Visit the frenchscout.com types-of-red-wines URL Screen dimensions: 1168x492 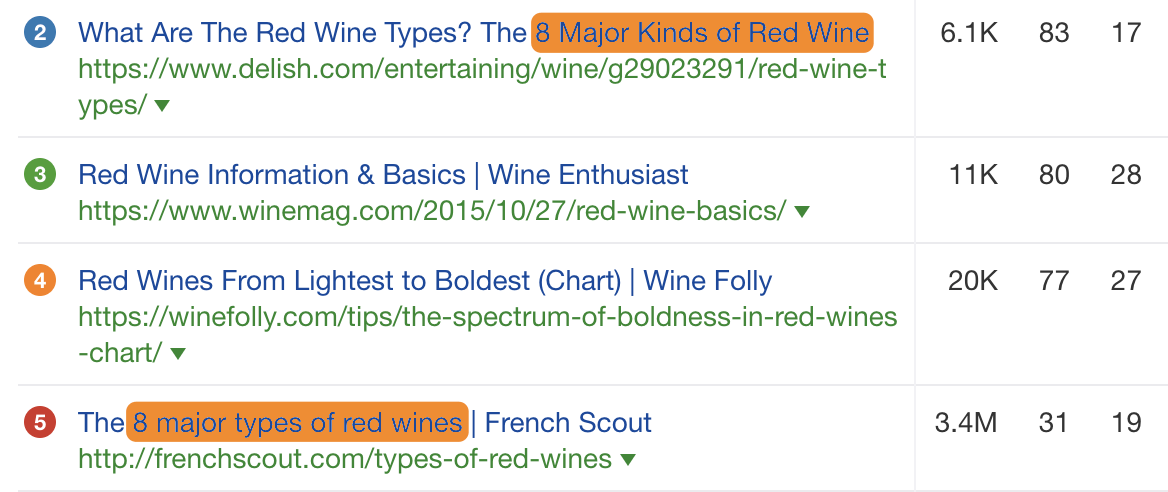point(344,460)
